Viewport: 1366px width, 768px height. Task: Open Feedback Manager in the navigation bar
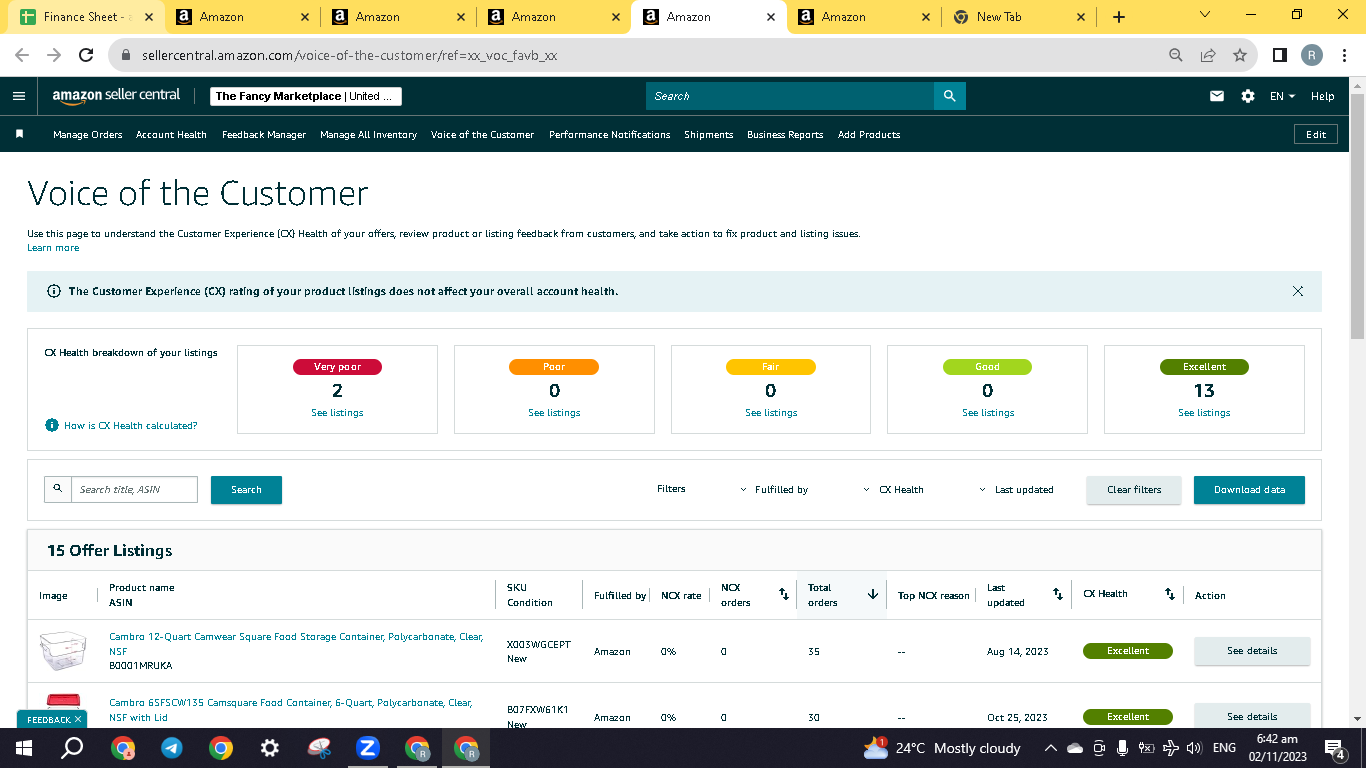point(264,134)
